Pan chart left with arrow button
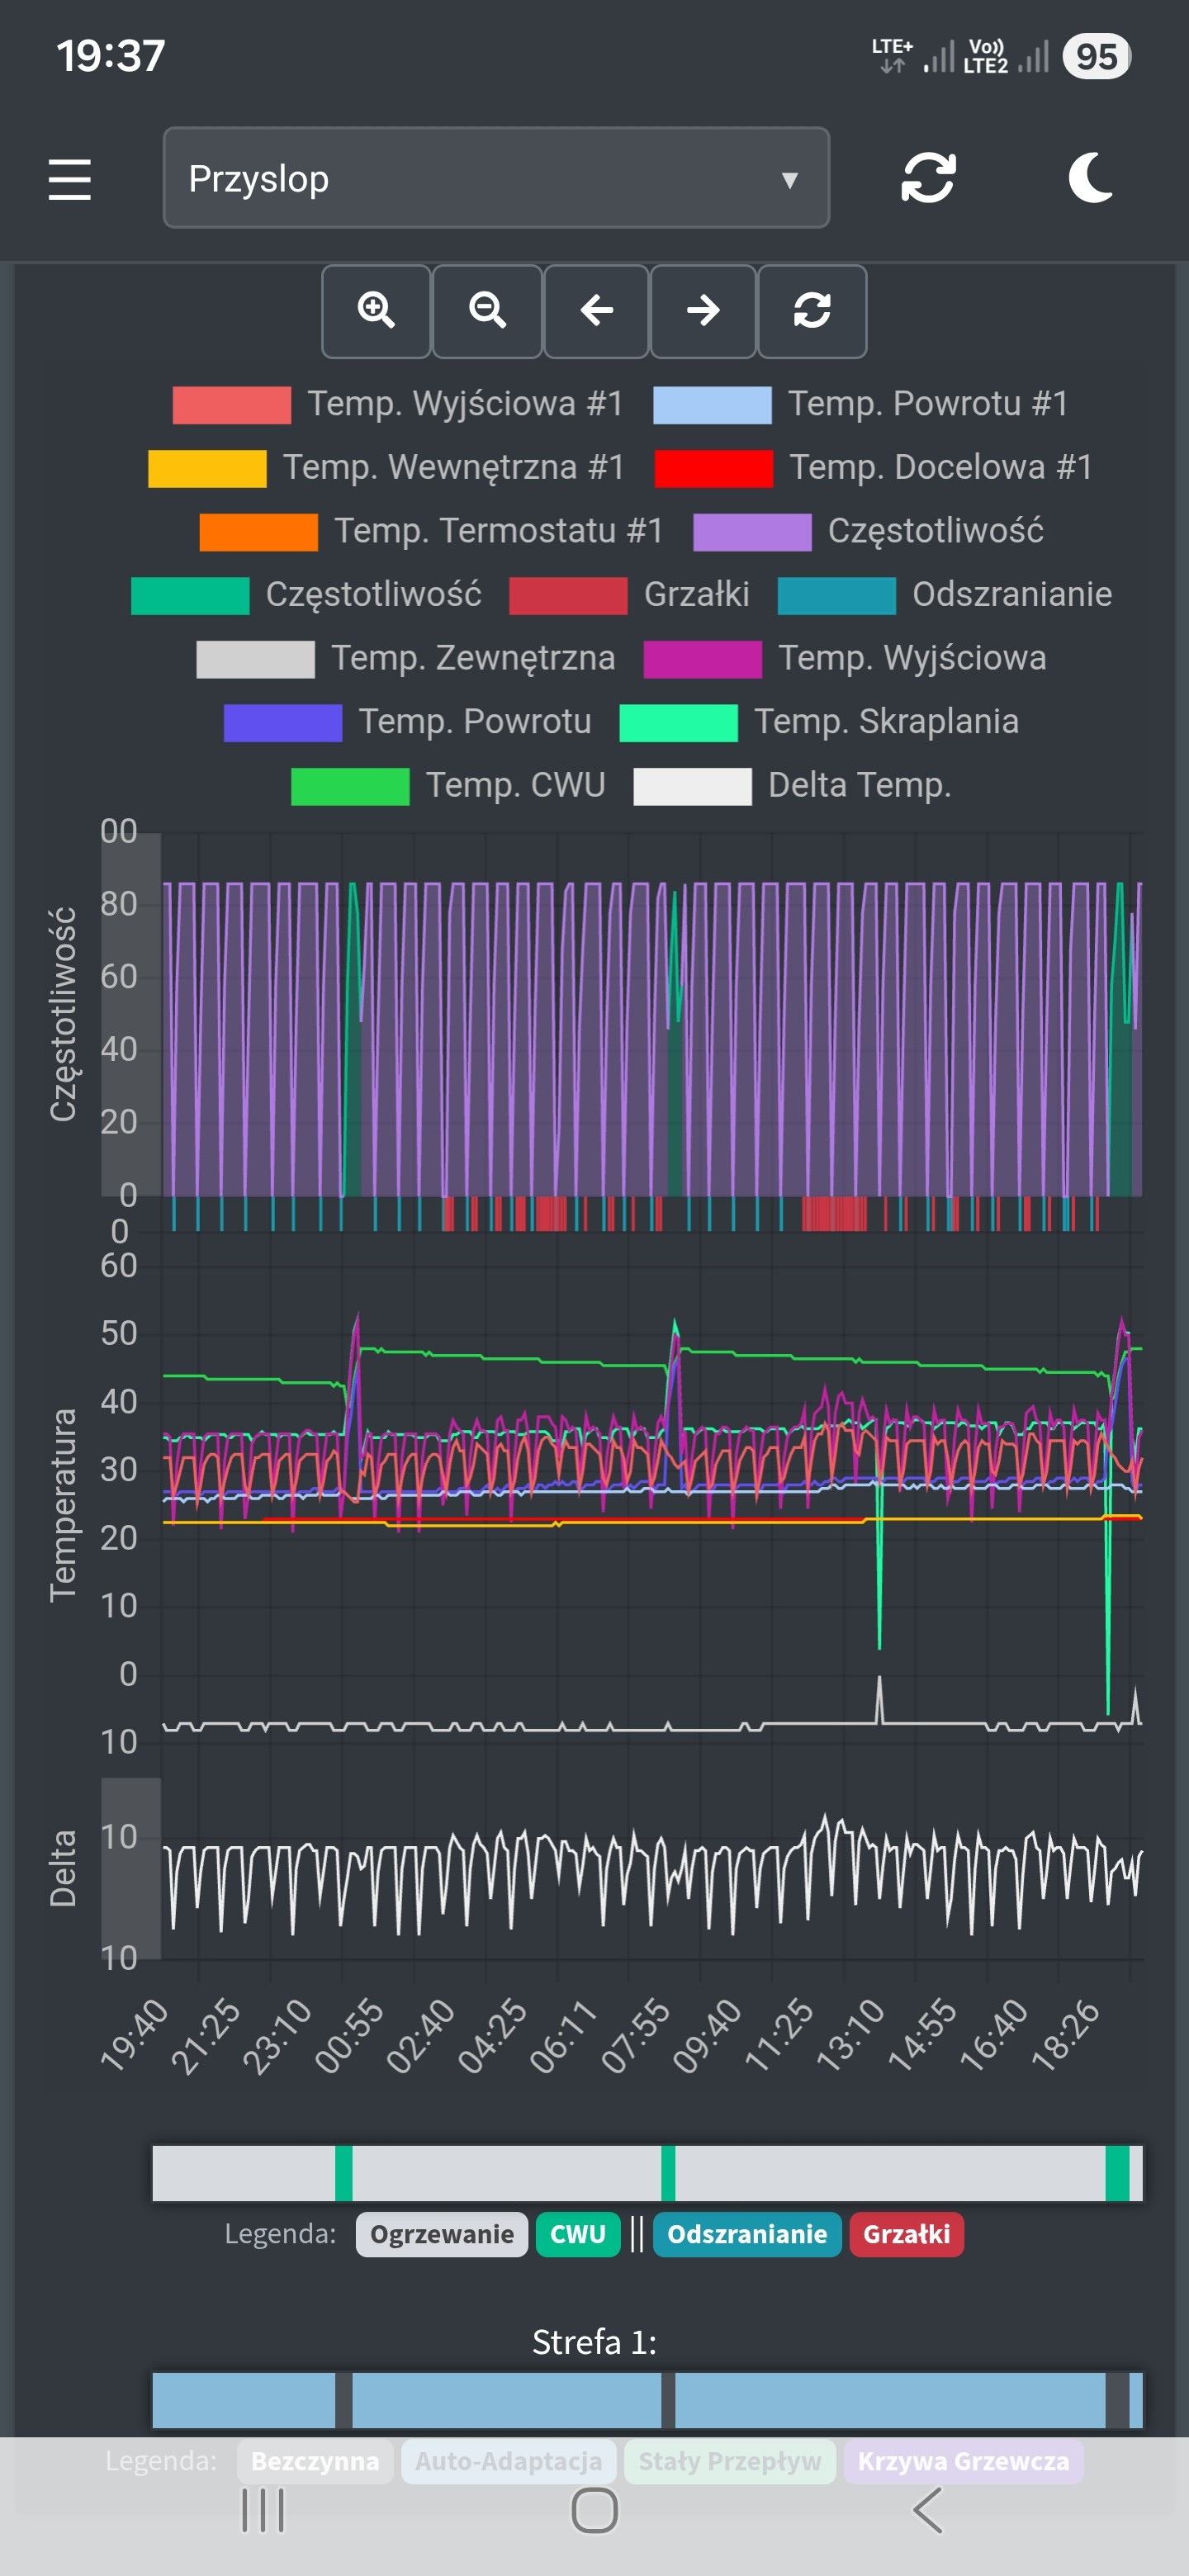 click(596, 311)
